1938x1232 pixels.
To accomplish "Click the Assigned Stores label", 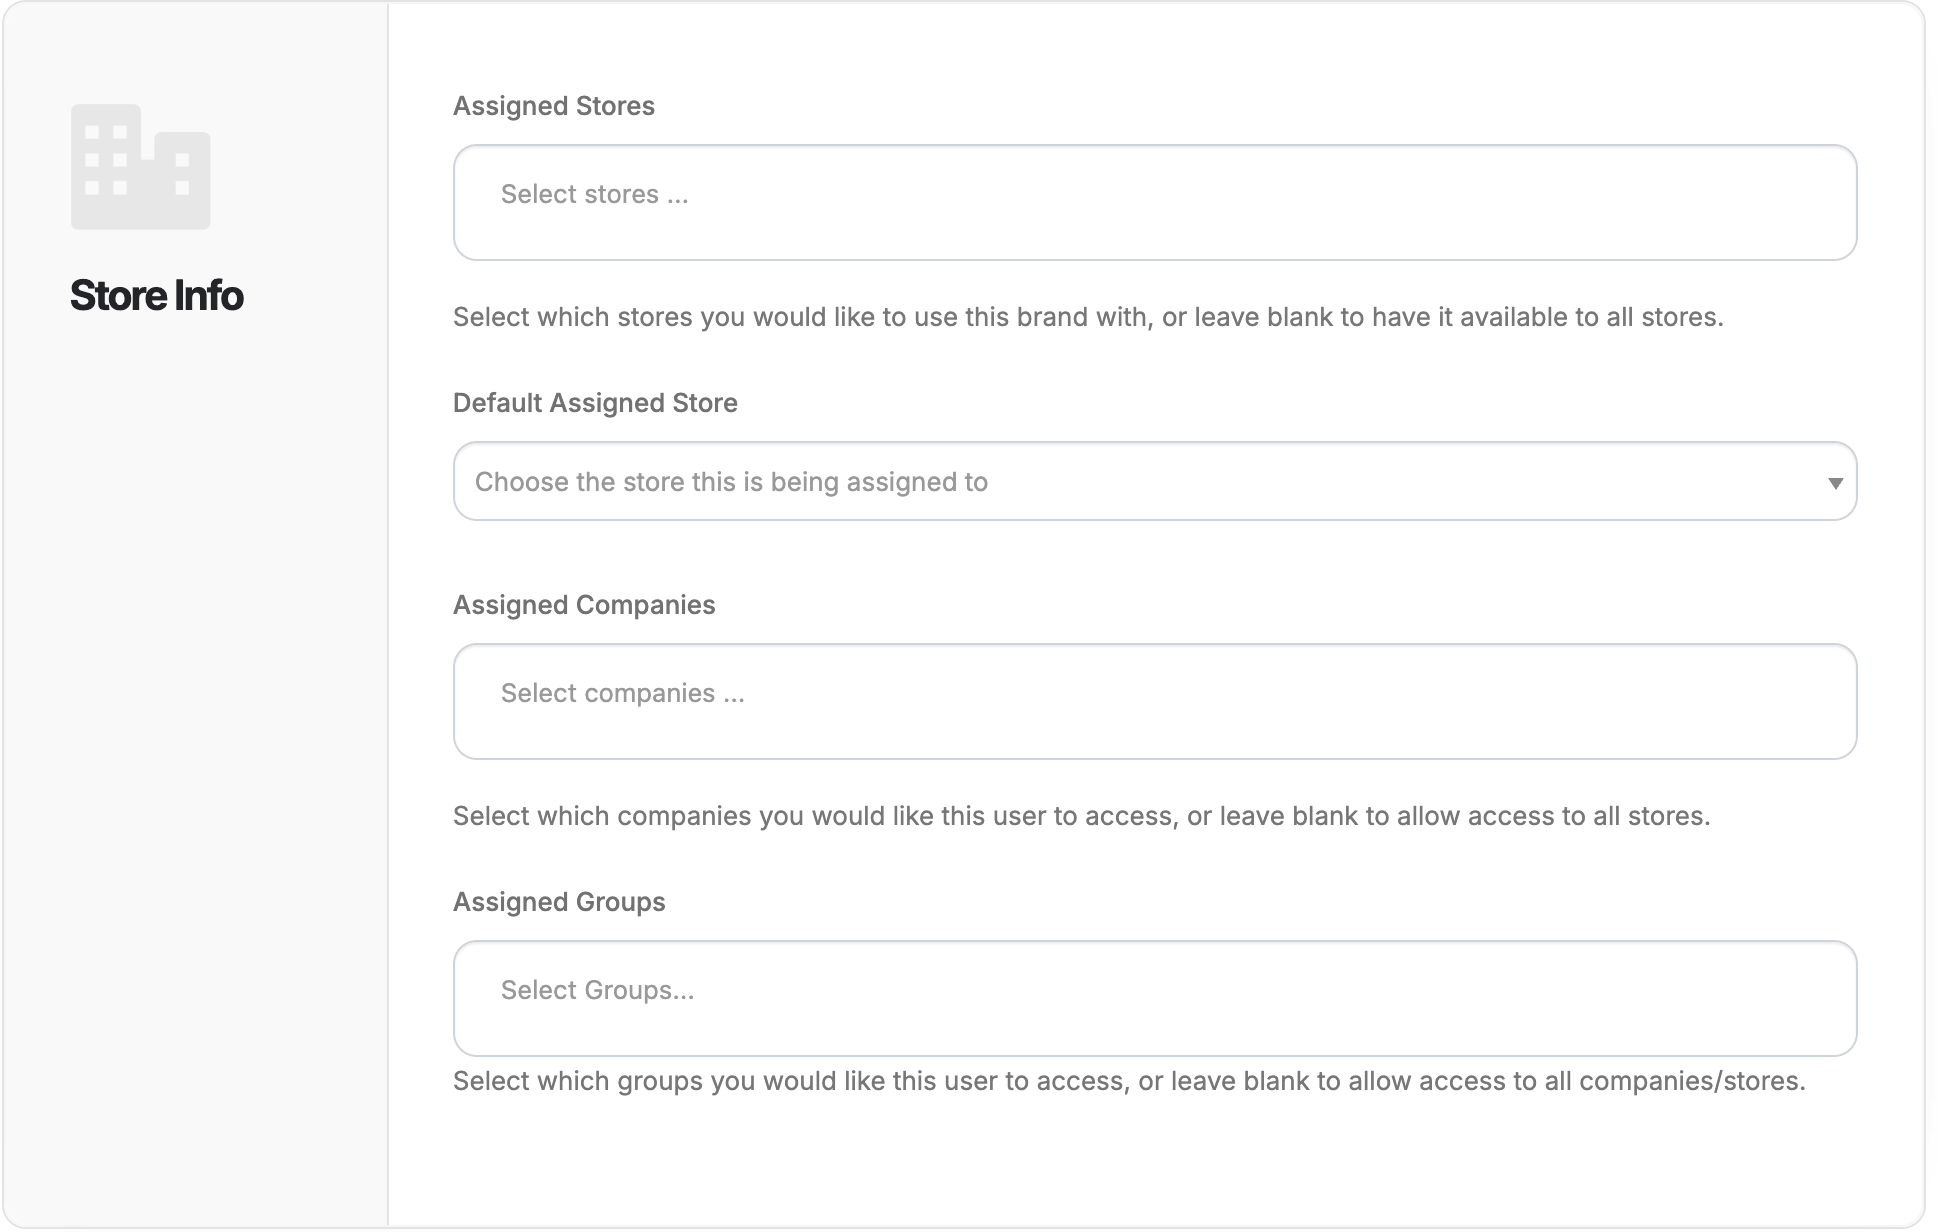I will click(x=553, y=106).
